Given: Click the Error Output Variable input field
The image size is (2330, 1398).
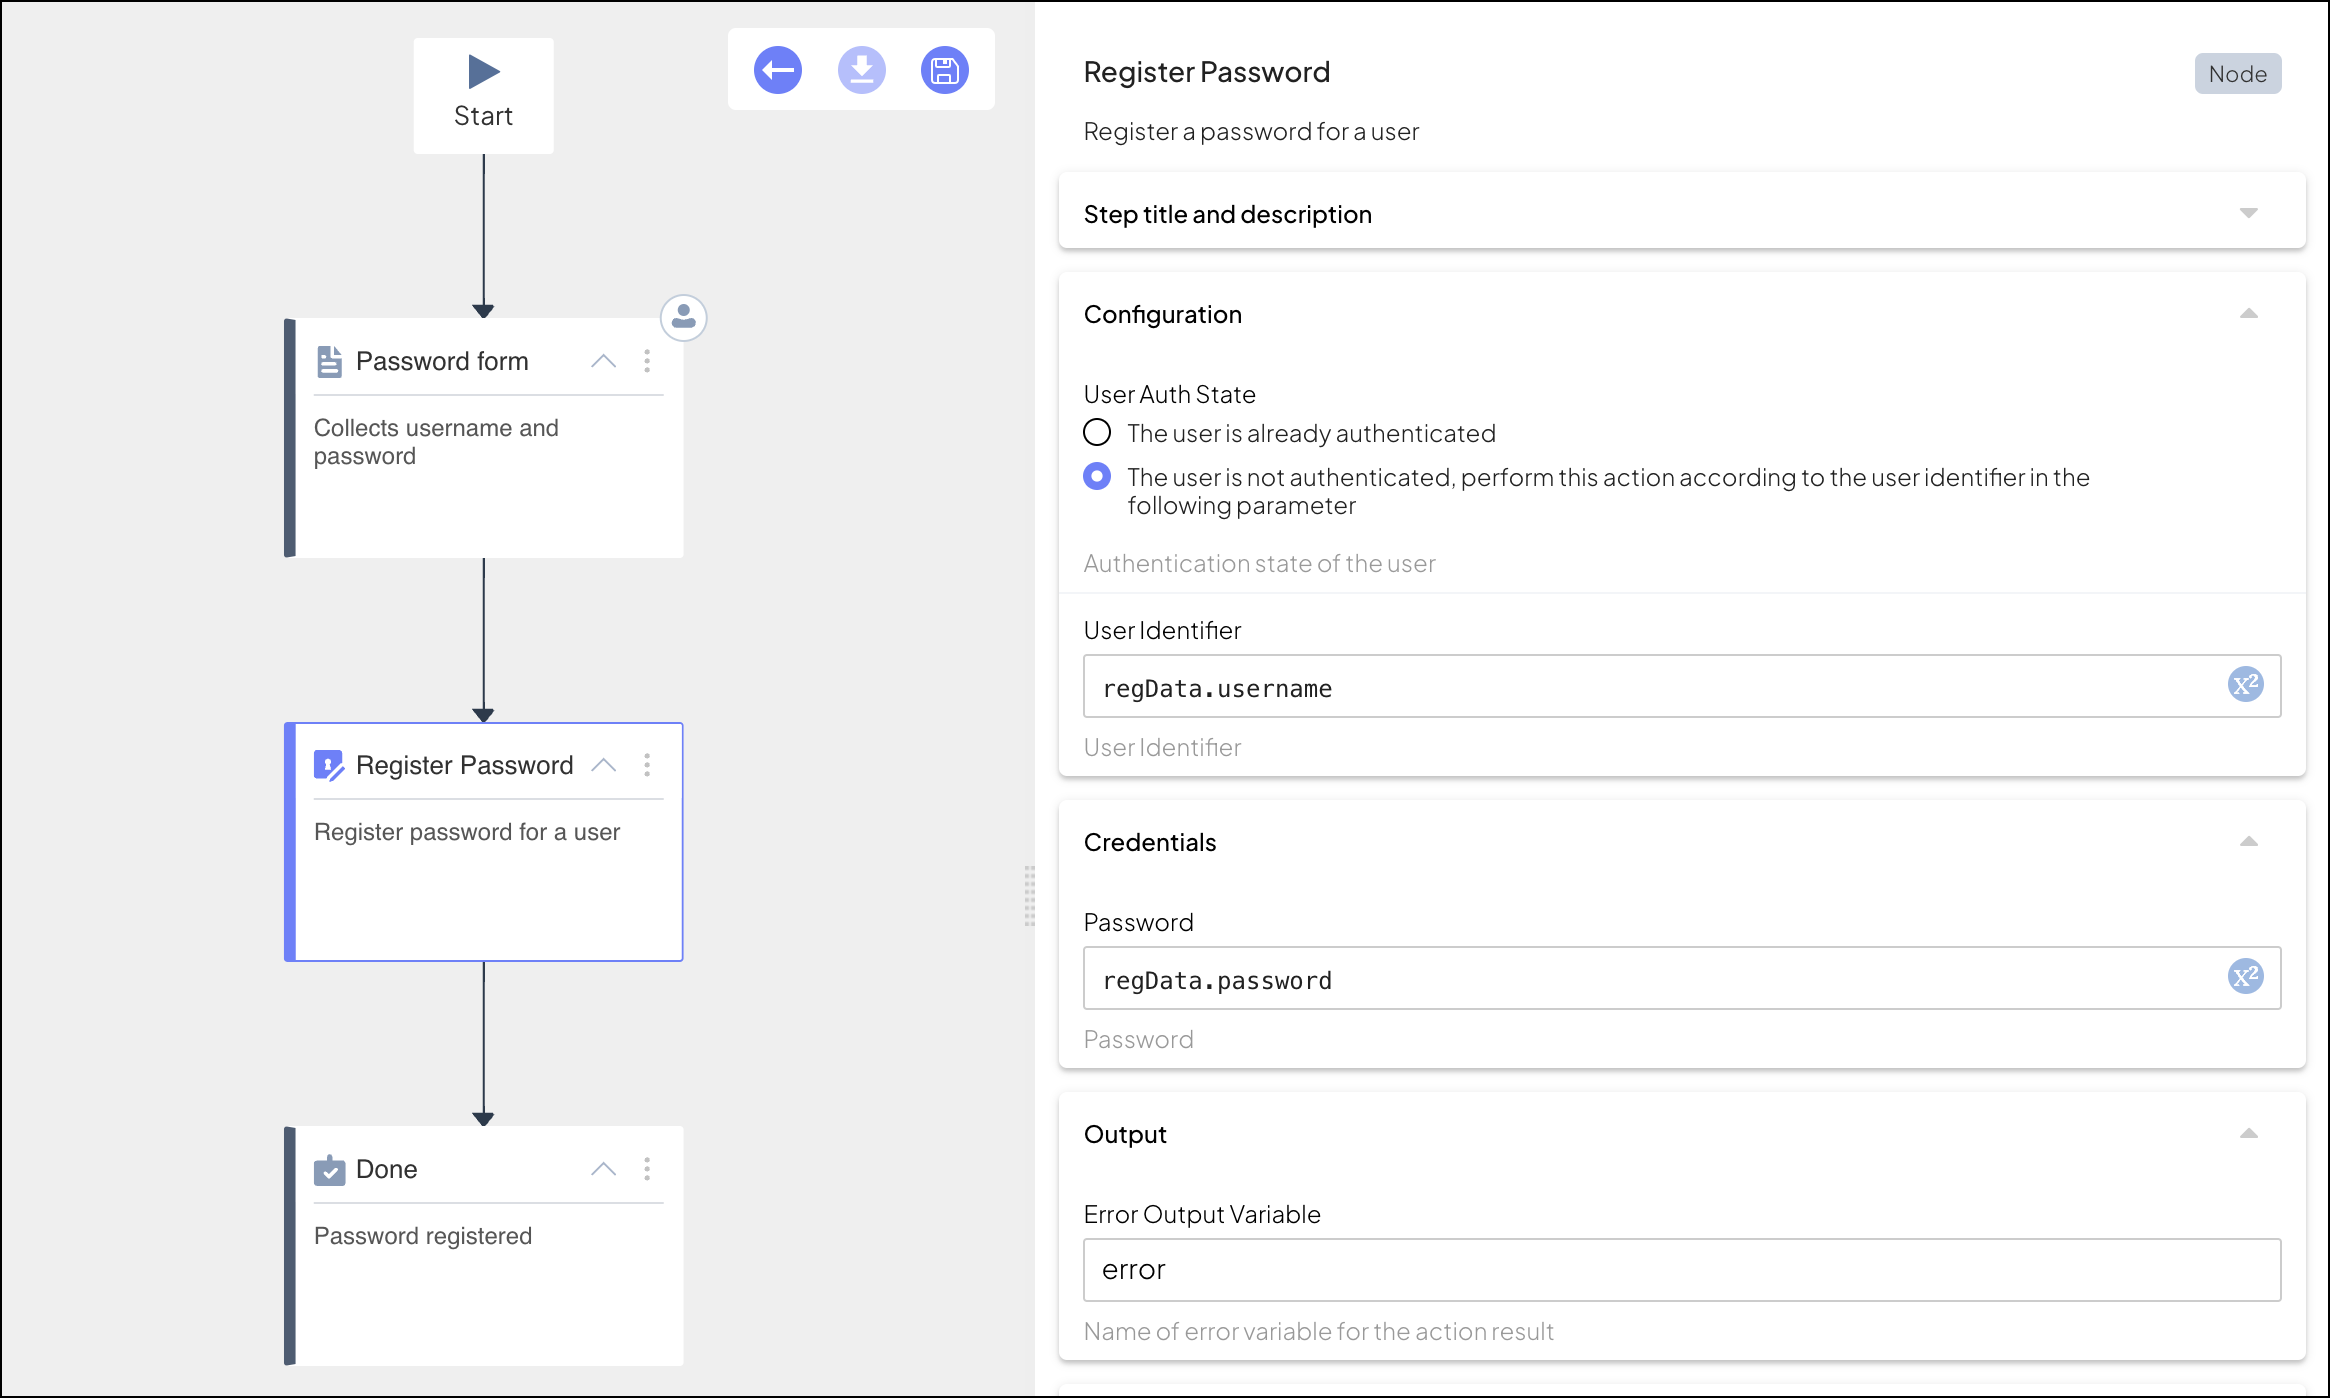Looking at the screenshot, I should (1680, 1270).
